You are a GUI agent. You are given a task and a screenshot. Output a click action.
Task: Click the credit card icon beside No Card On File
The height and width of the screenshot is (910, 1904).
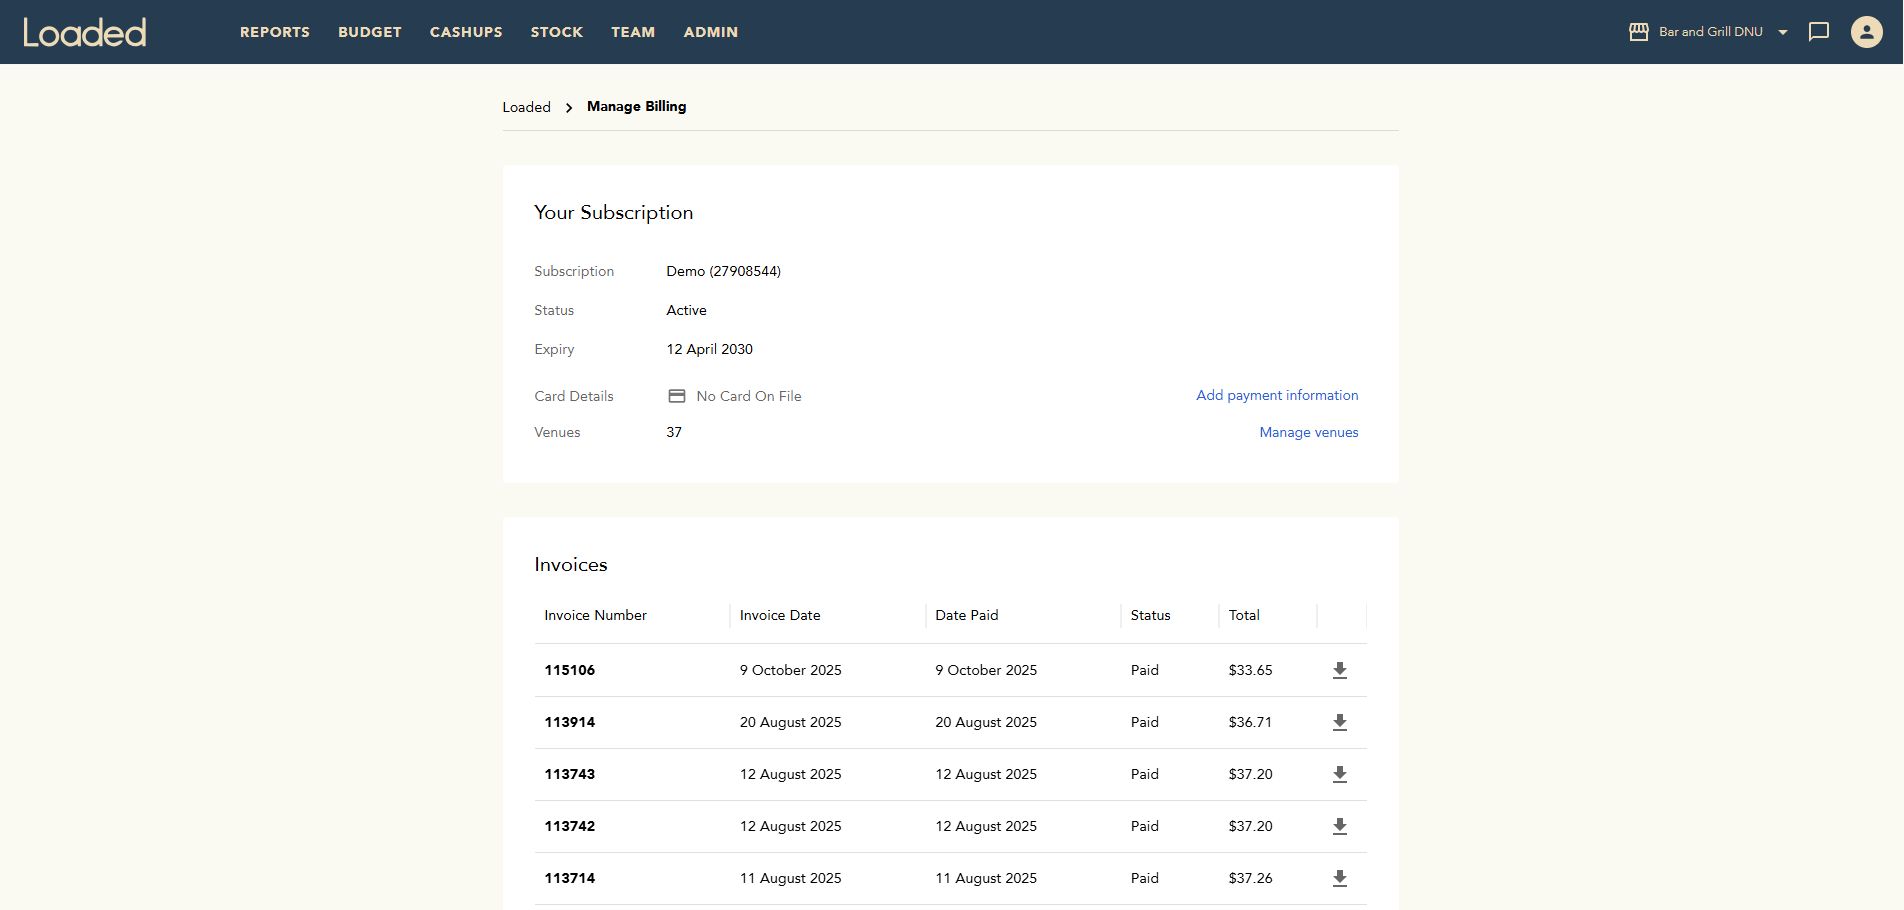tap(677, 396)
